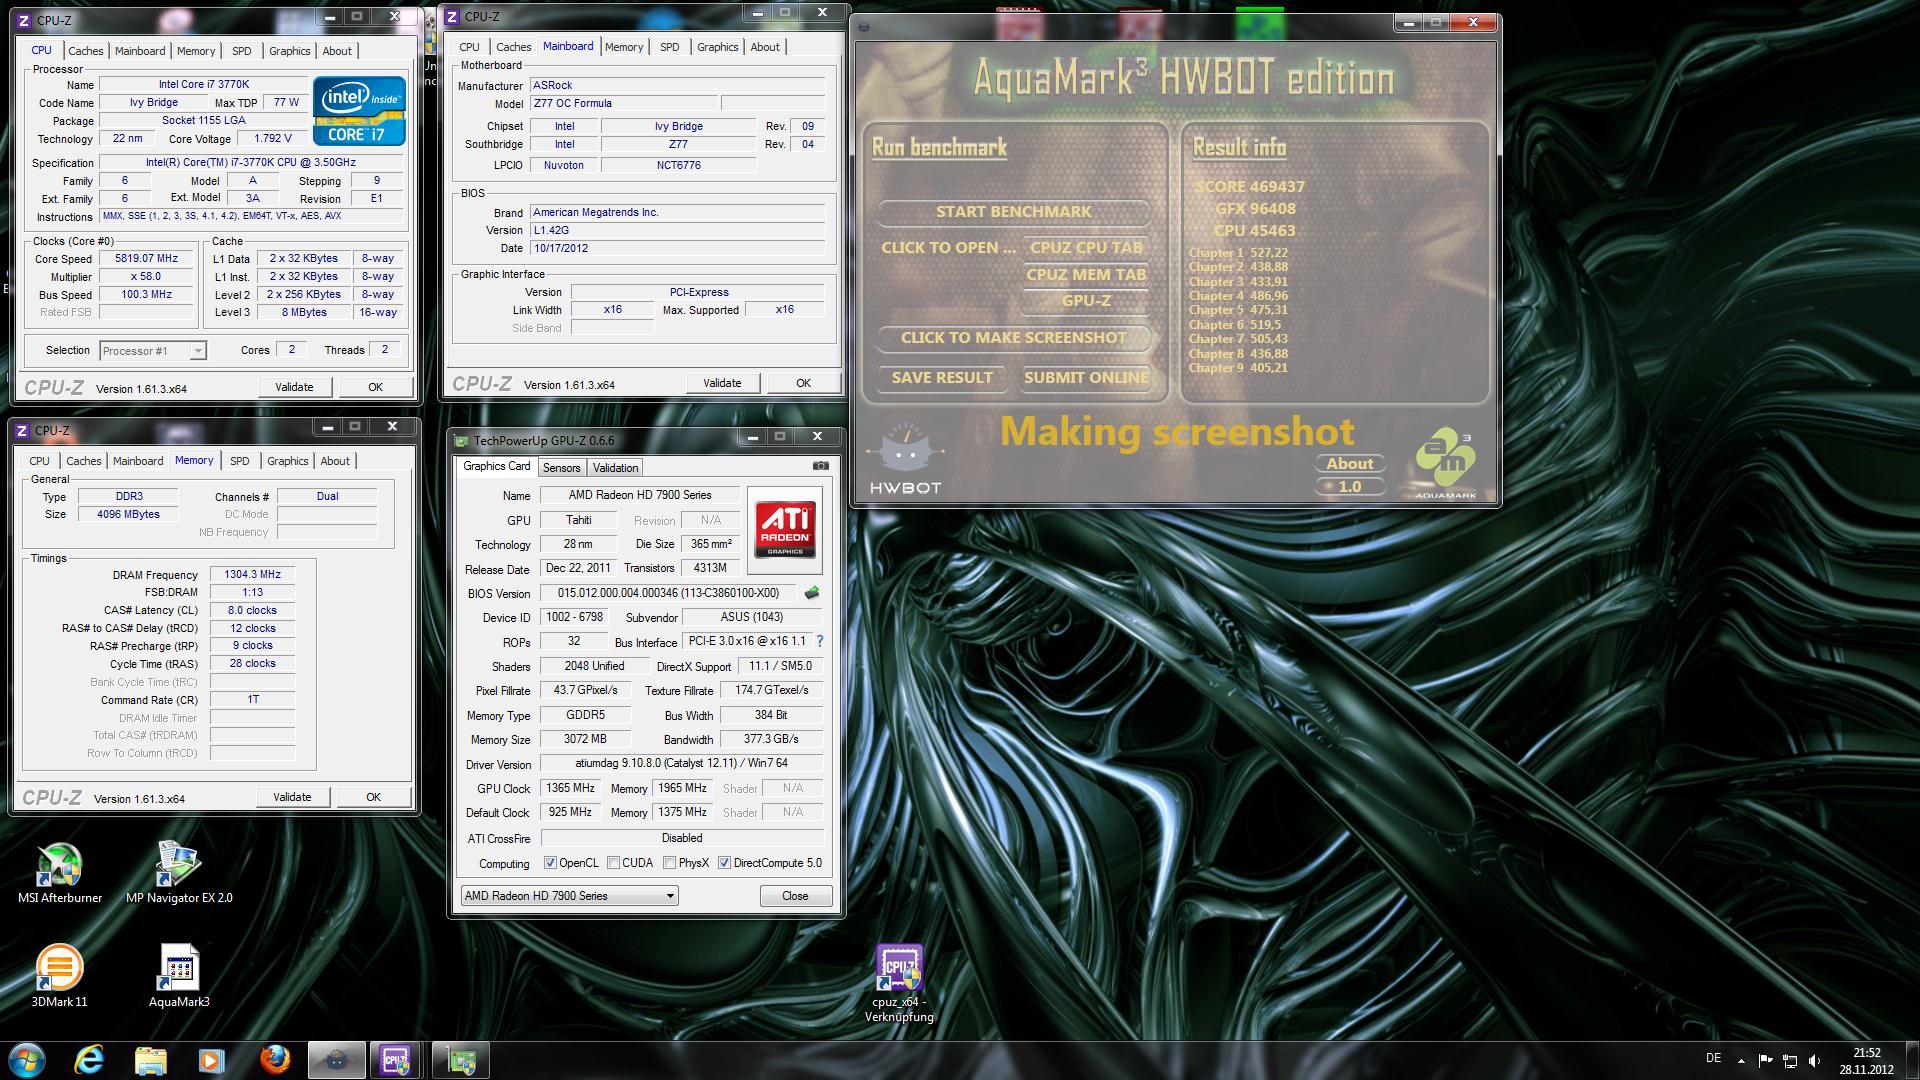This screenshot has height=1080, width=1920.
Task: Click START BENCHMARK in AquaMark
Action: coord(1014,212)
